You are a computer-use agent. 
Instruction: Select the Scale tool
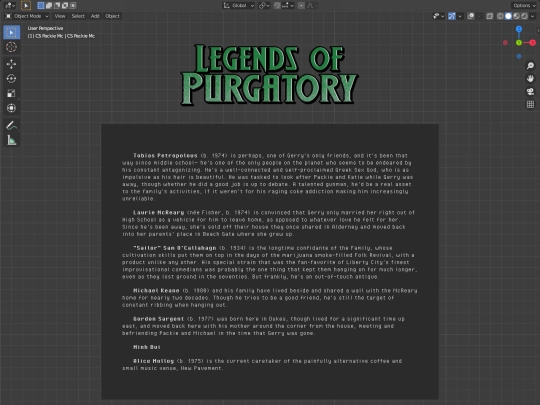[x=11, y=93]
